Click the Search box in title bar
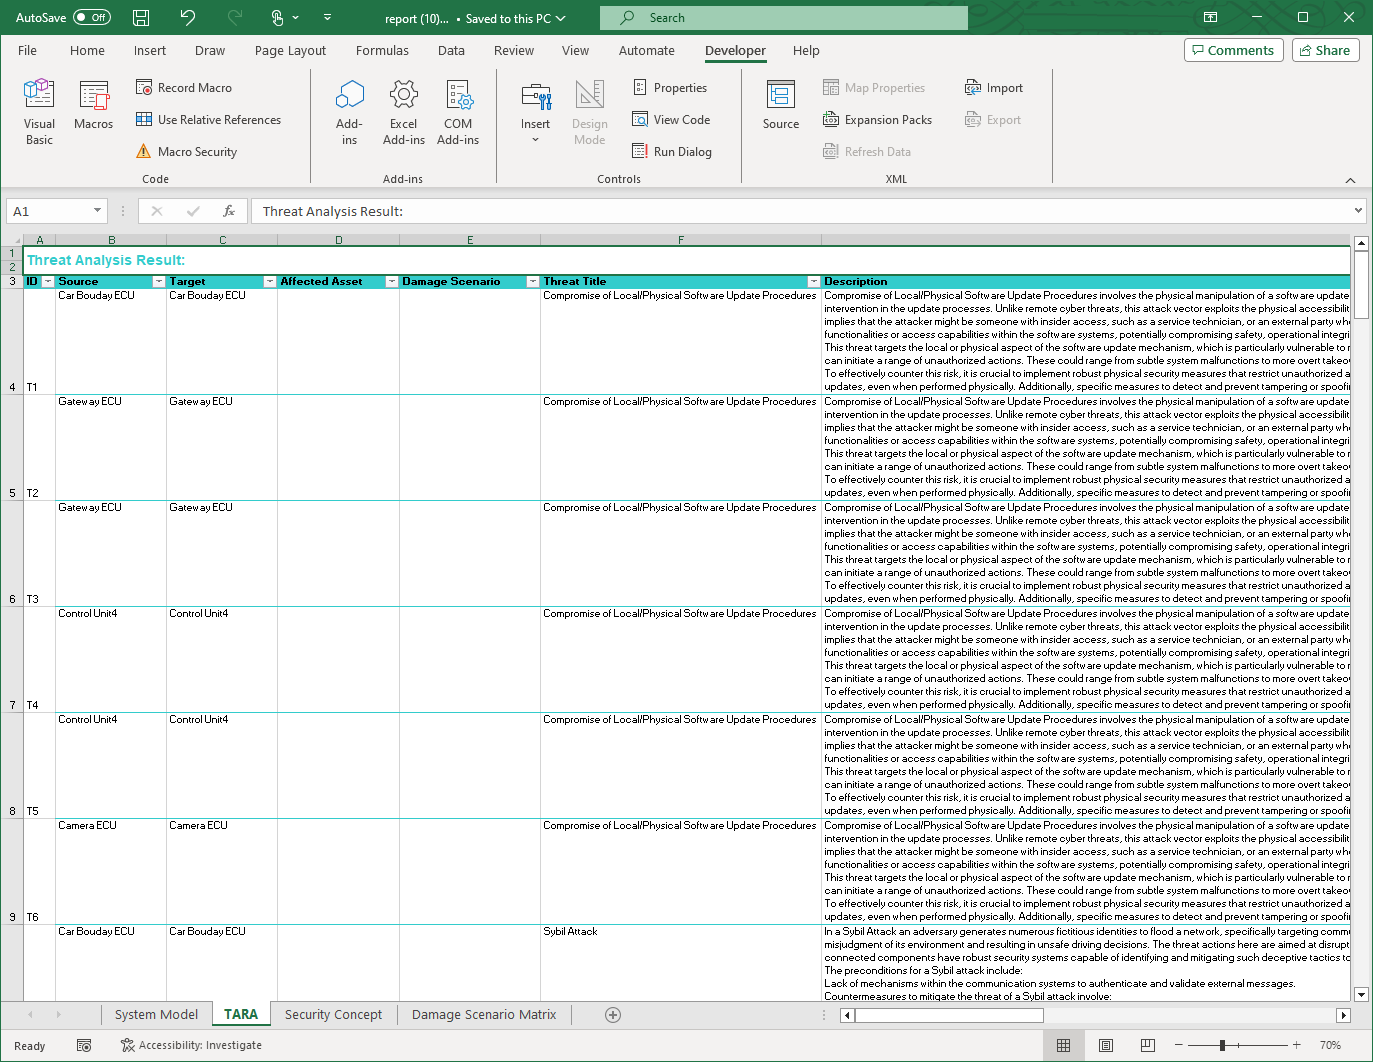1373x1062 pixels. [x=783, y=18]
